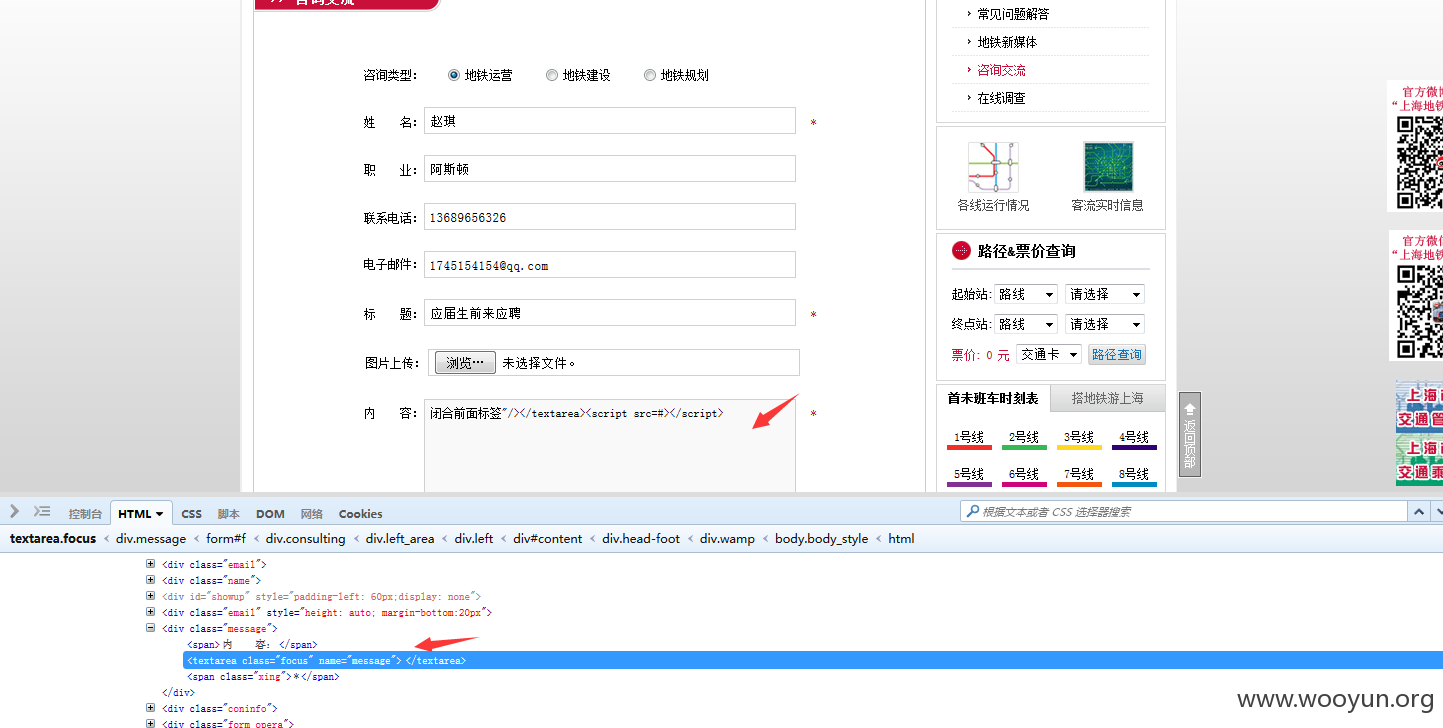The image size is (1443, 728).
Task: Click the Firebug command line chevron icon
Action: 14,511
